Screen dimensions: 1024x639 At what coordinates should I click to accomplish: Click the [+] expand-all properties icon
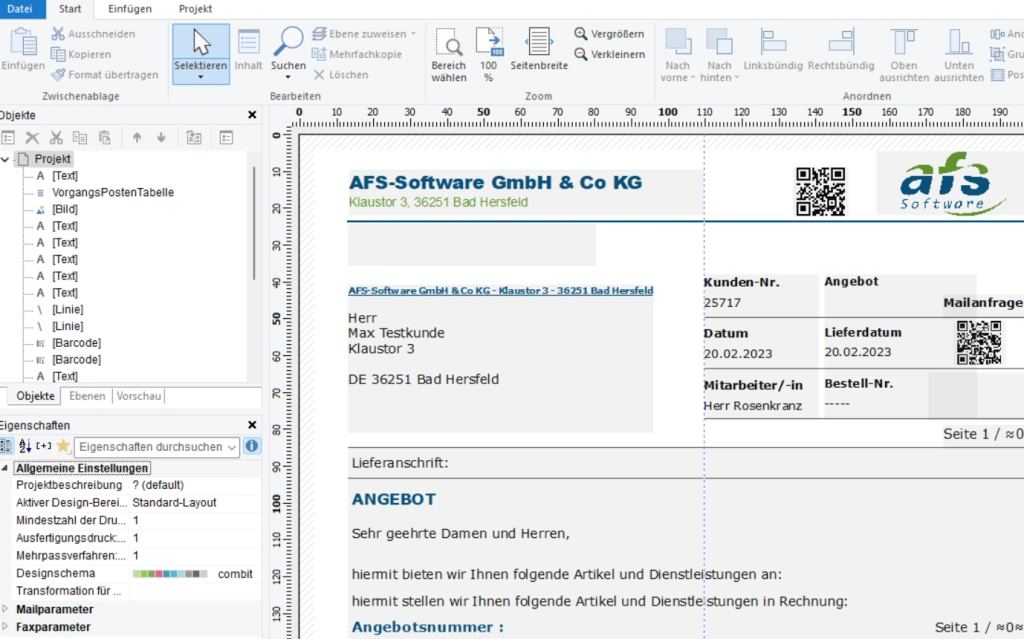44,446
